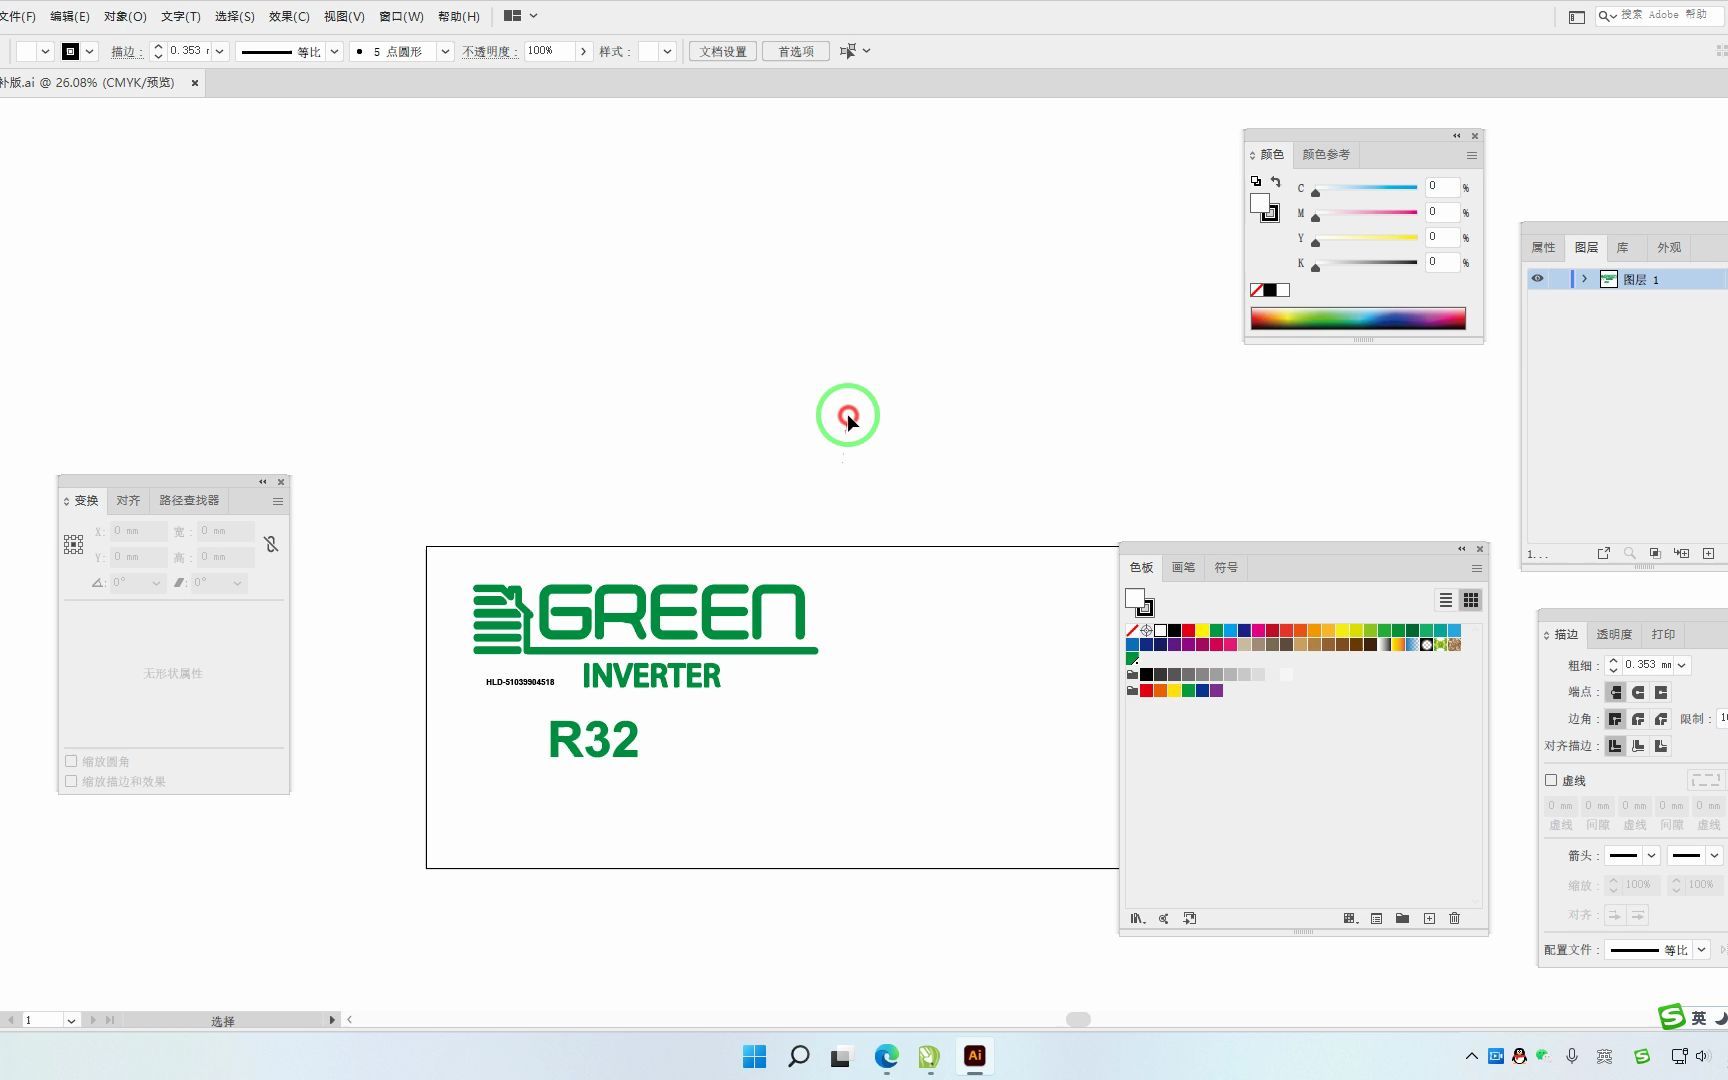Swap fill and stroke in Color panel
1728x1080 pixels.
[x=1276, y=181]
